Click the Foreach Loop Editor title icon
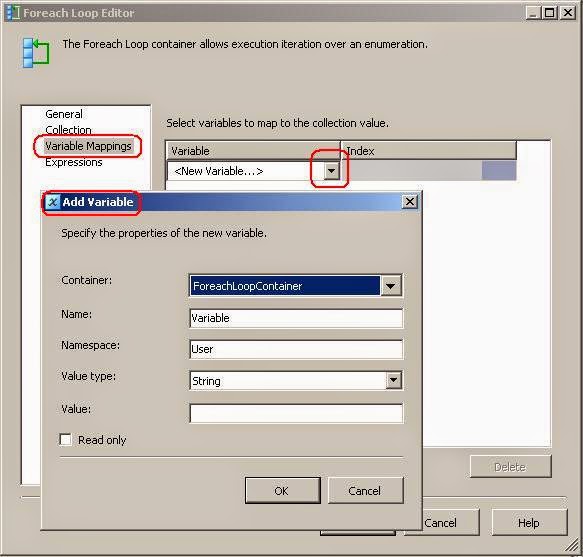This screenshot has height=557, width=583. 13,13
